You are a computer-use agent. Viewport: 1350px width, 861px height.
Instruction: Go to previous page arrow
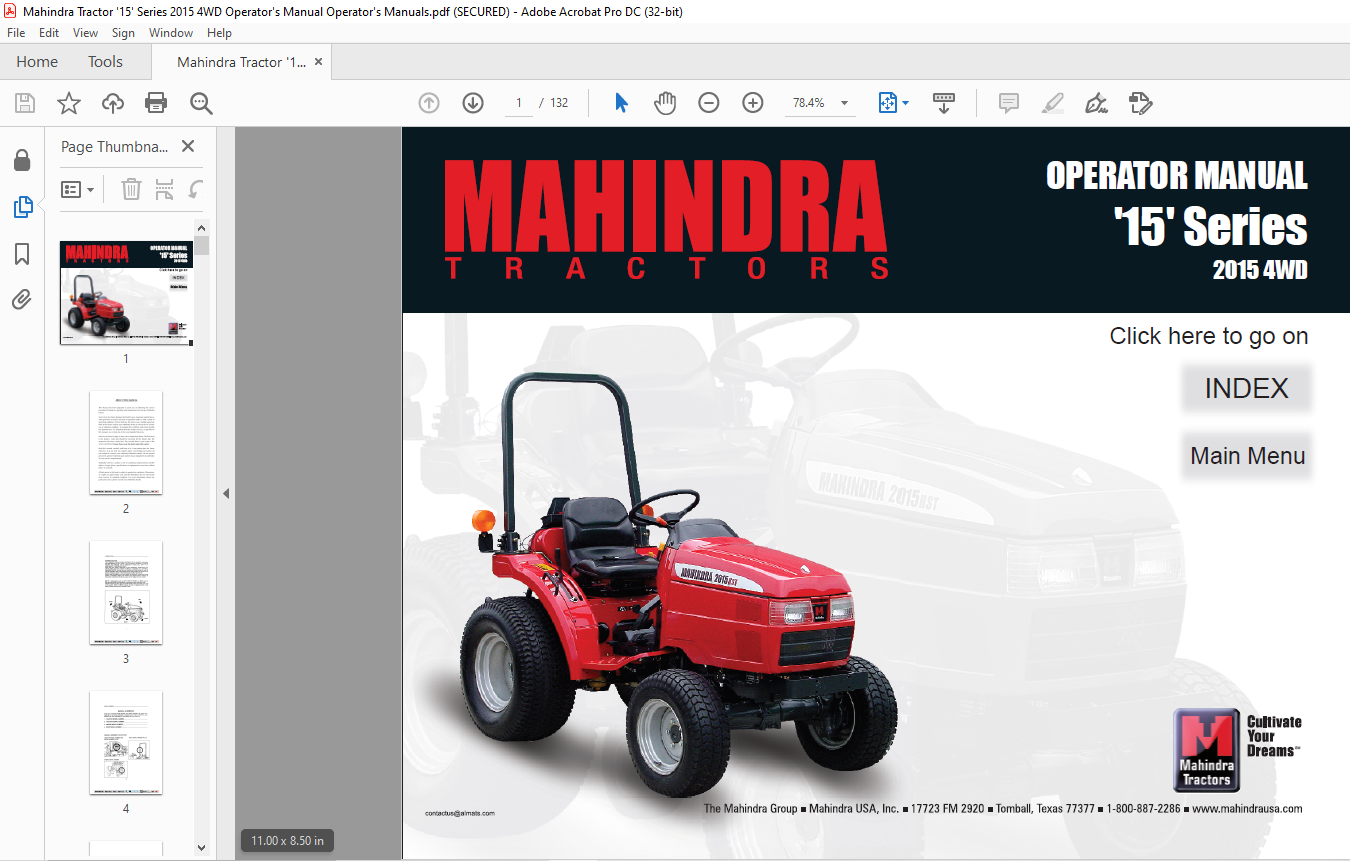tap(429, 103)
